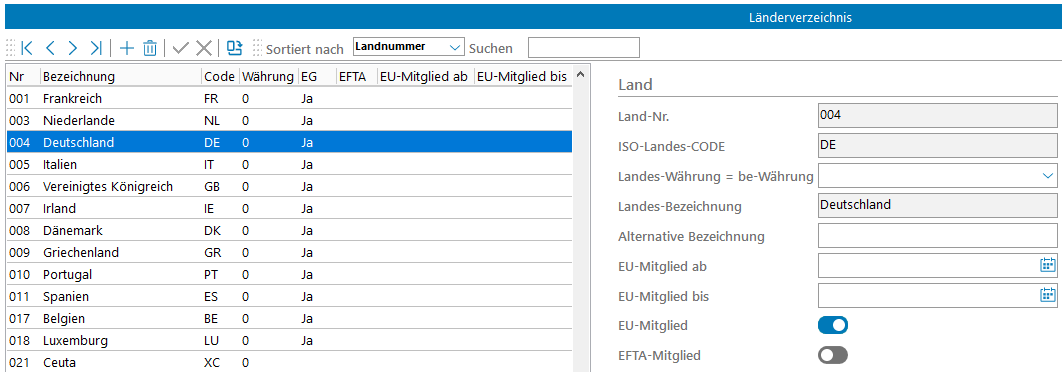Screen dimensions: 1062x372
Task: Confirm changes with the checkmark icon
Action: 181,48
